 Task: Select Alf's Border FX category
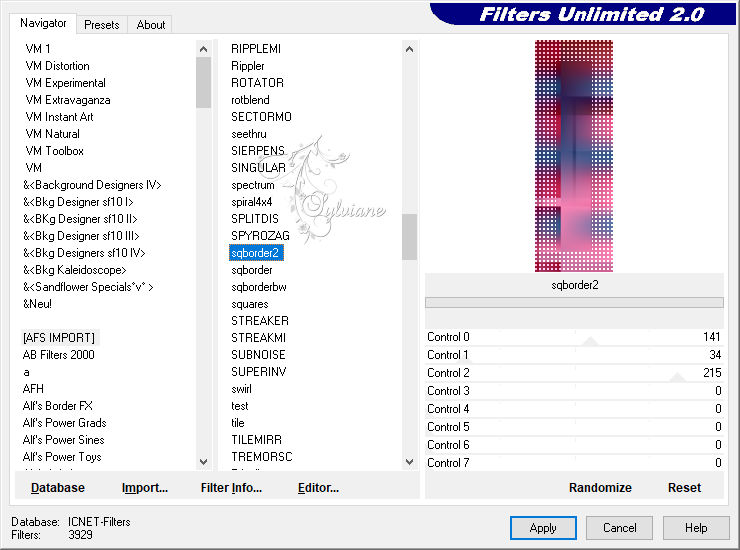(57, 406)
